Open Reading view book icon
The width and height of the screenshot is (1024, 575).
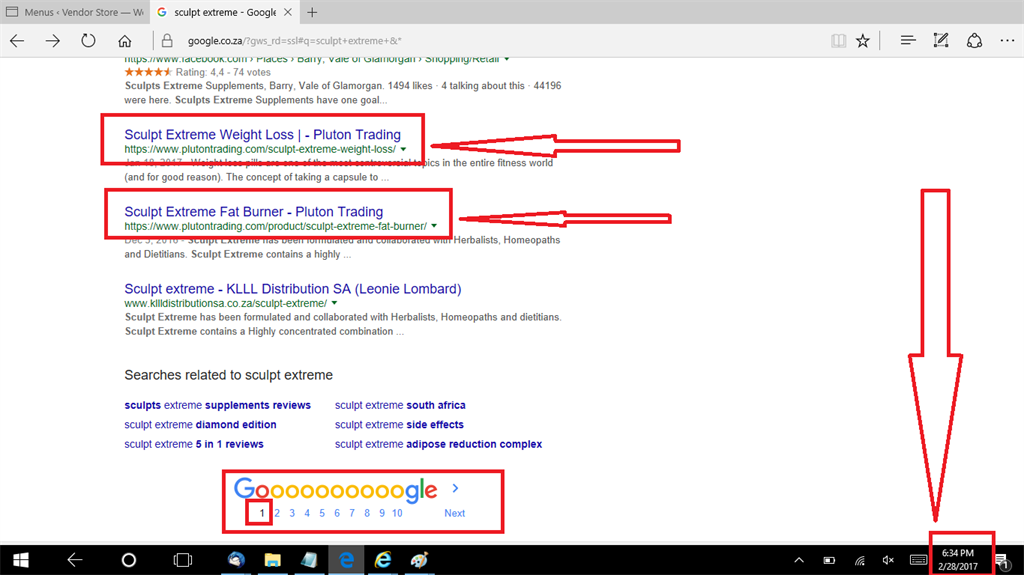coord(838,41)
